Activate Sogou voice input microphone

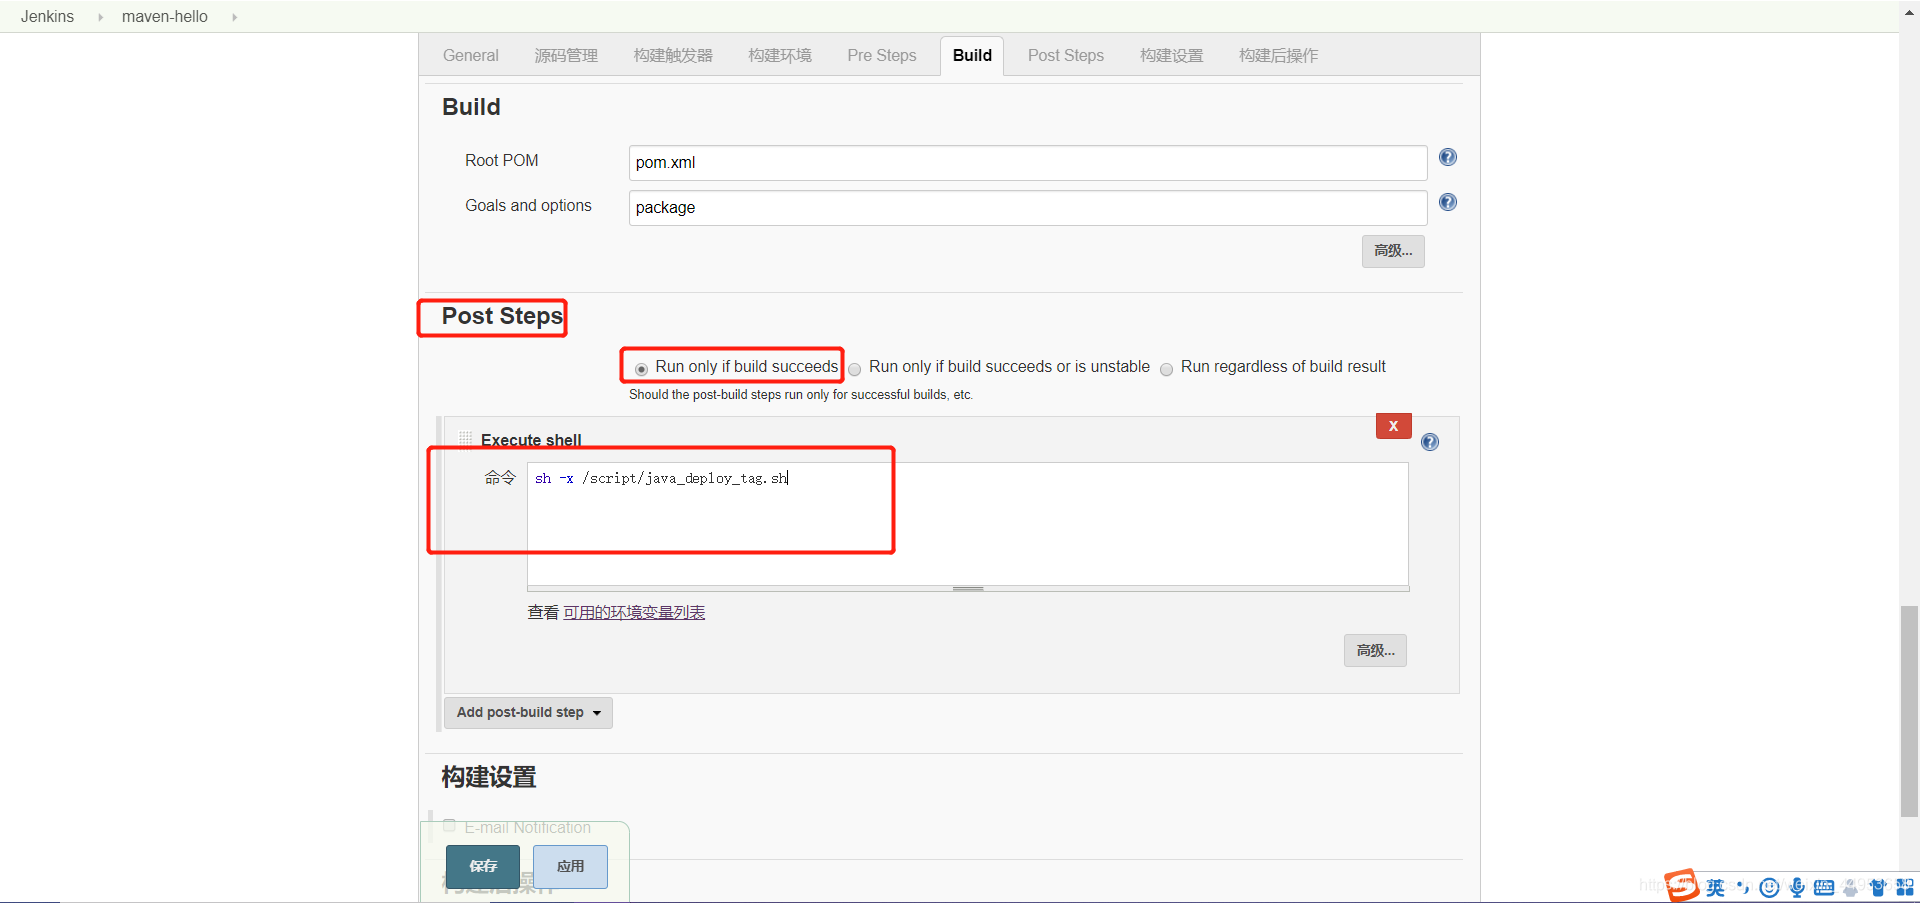click(x=1797, y=887)
